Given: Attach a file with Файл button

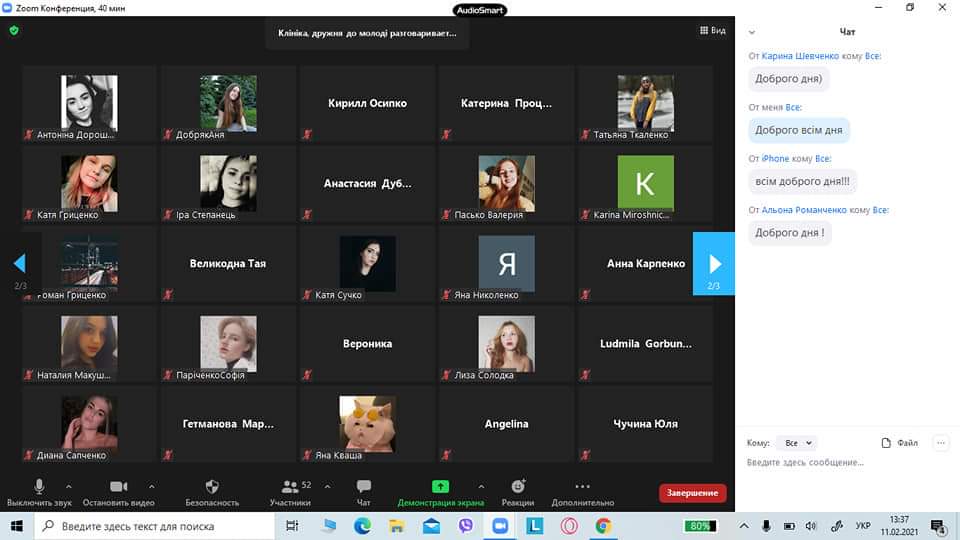Looking at the screenshot, I should pos(899,443).
